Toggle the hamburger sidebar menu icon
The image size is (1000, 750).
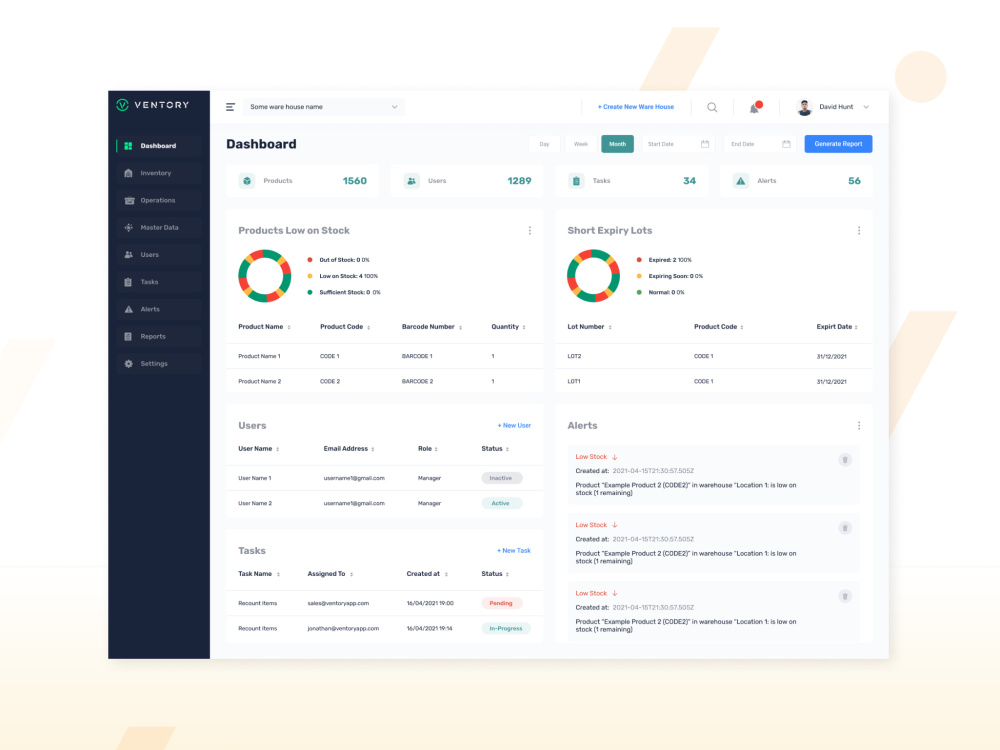[230, 107]
